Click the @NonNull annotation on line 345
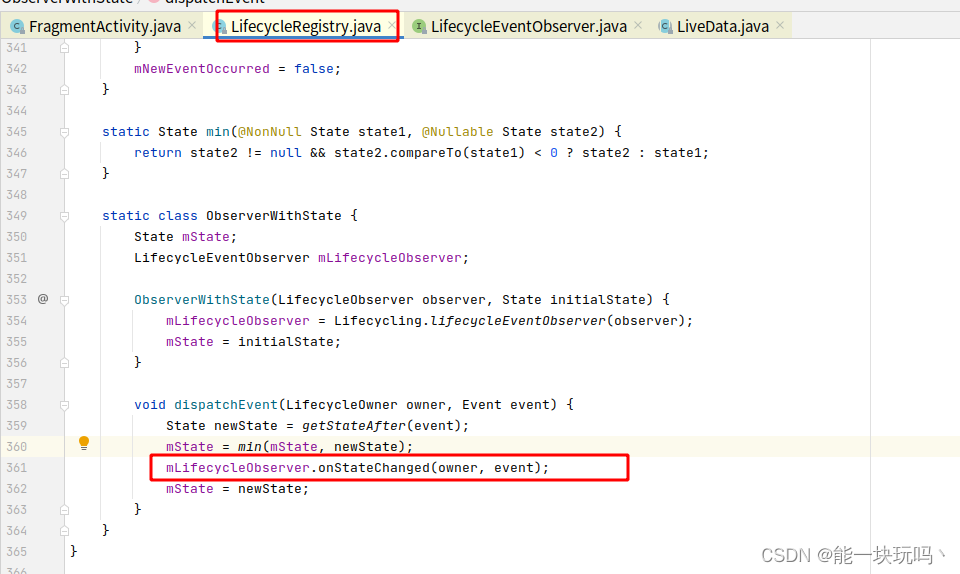The image size is (960, 574). (269, 132)
